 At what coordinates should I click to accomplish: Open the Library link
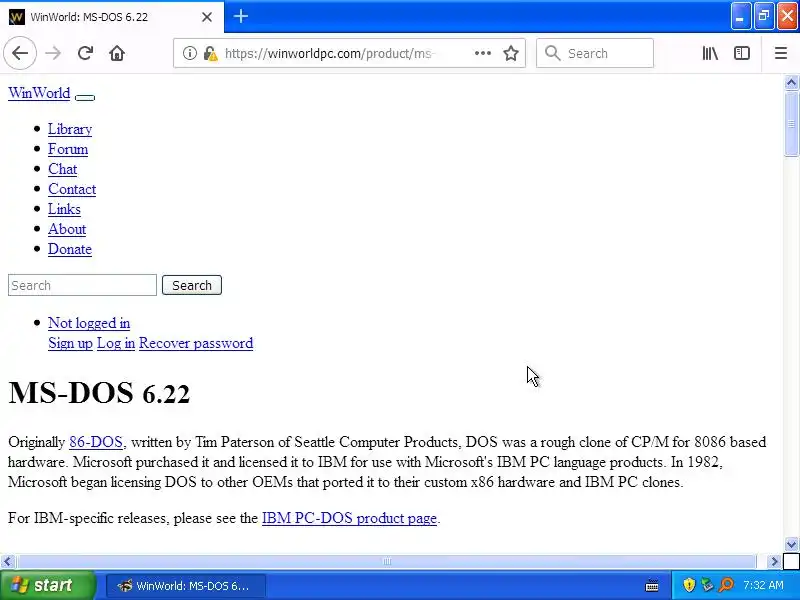(70, 129)
